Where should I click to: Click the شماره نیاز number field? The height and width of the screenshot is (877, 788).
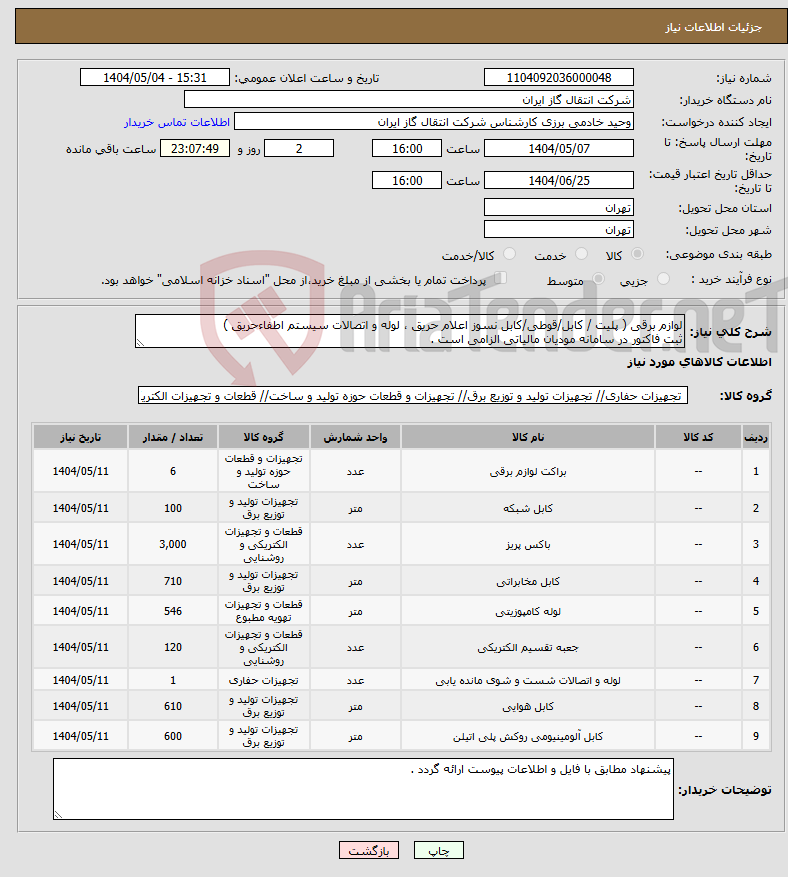click(x=559, y=77)
